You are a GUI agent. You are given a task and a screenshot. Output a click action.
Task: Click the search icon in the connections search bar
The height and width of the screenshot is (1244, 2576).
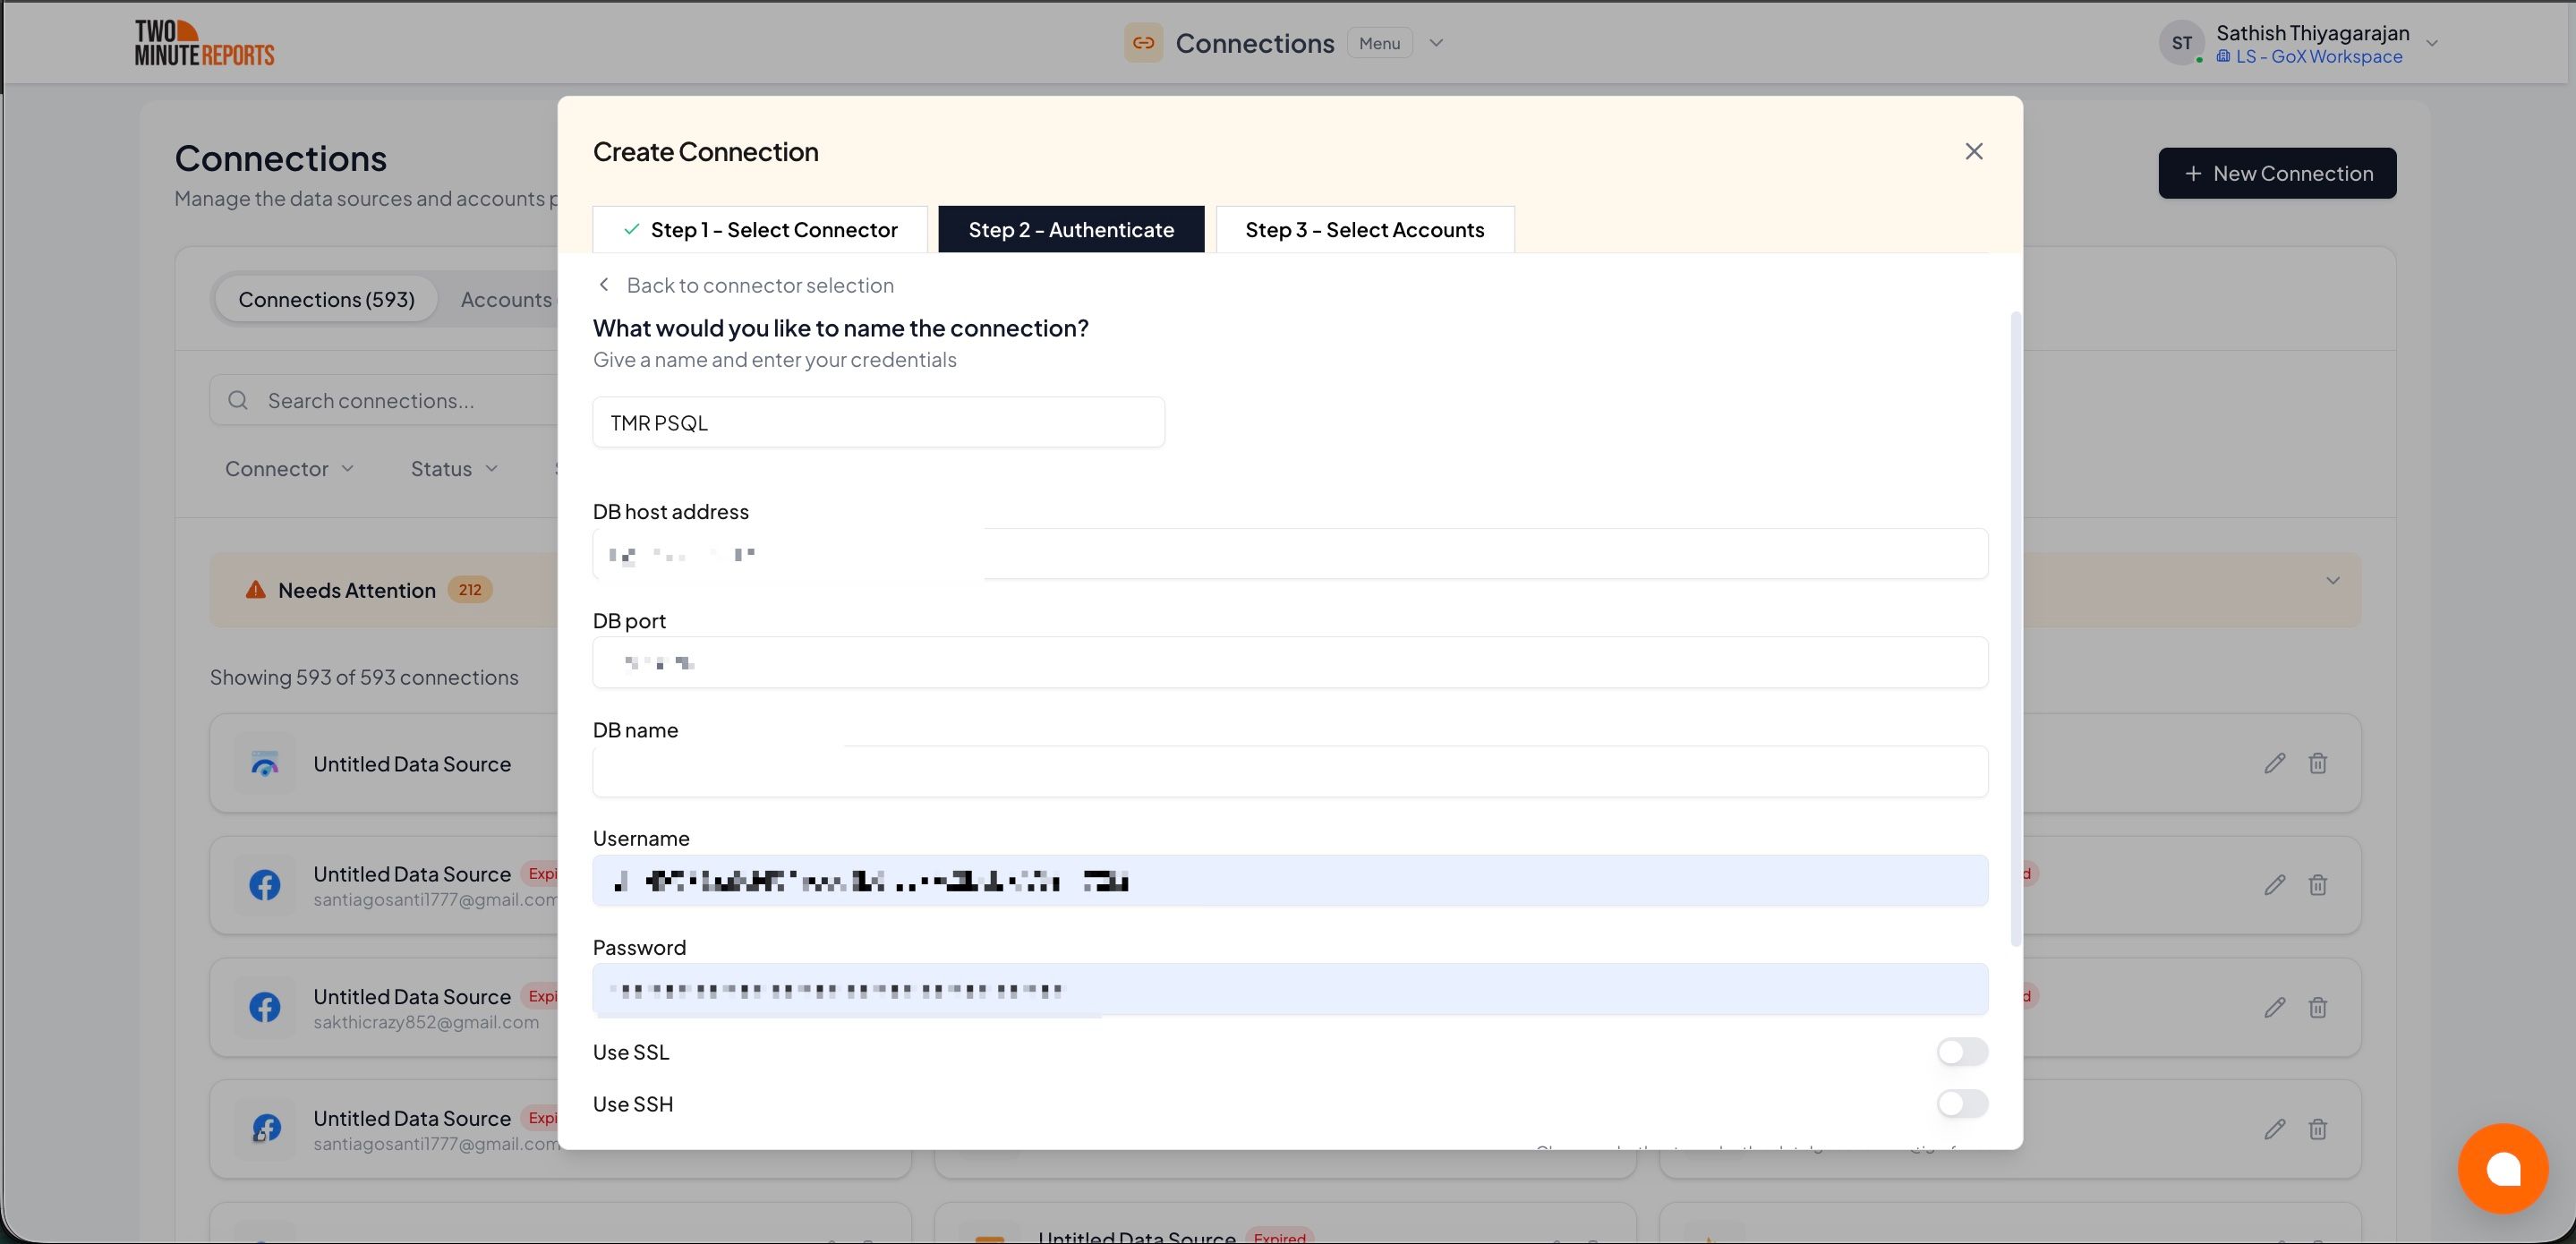(x=237, y=399)
